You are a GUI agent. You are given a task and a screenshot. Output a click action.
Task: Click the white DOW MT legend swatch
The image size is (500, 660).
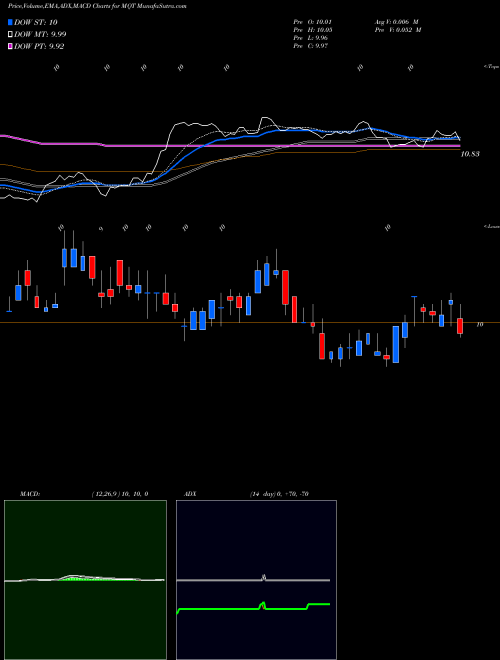click(11, 35)
